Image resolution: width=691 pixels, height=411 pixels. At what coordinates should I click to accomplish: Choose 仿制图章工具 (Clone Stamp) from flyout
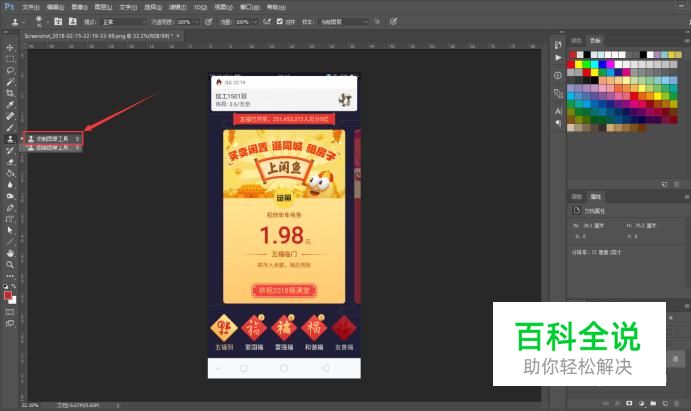pos(52,139)
